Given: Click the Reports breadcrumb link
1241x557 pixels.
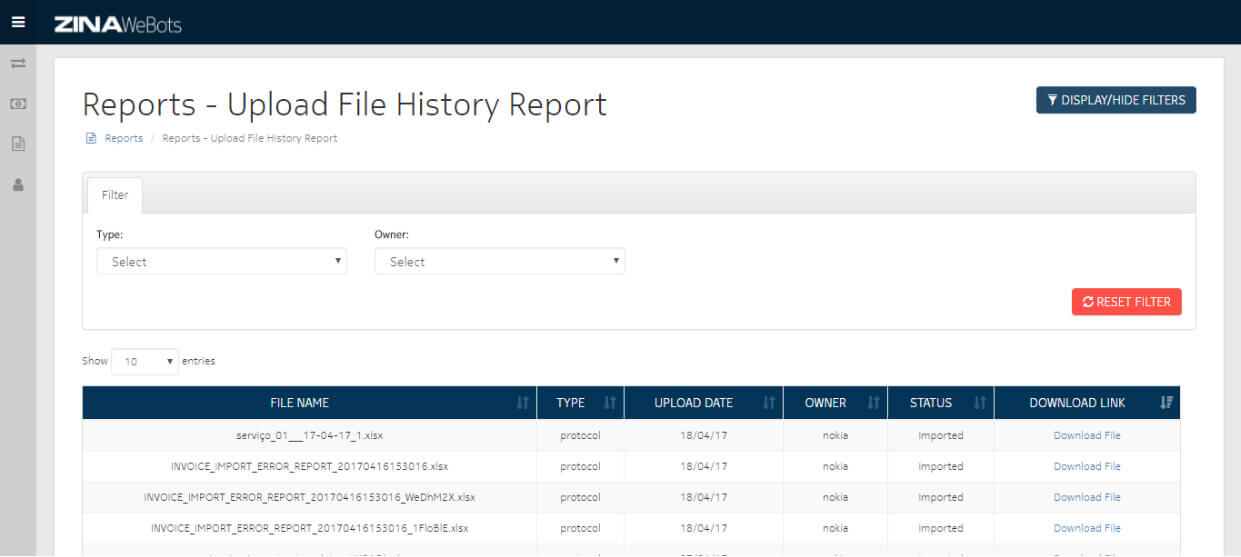Looking at the screenshot, I should [123, 138].
